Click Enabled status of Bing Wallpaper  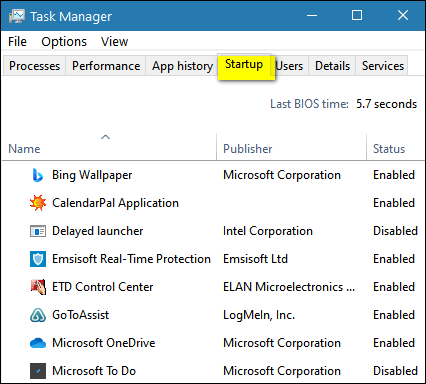pyautogui.click(x=394, y=175)
